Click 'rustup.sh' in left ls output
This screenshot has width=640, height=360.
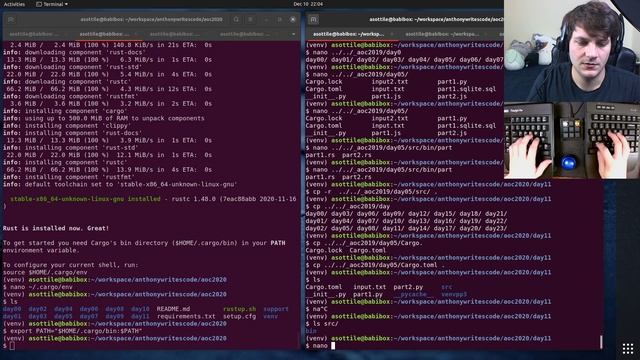click(x=240, y=309)
